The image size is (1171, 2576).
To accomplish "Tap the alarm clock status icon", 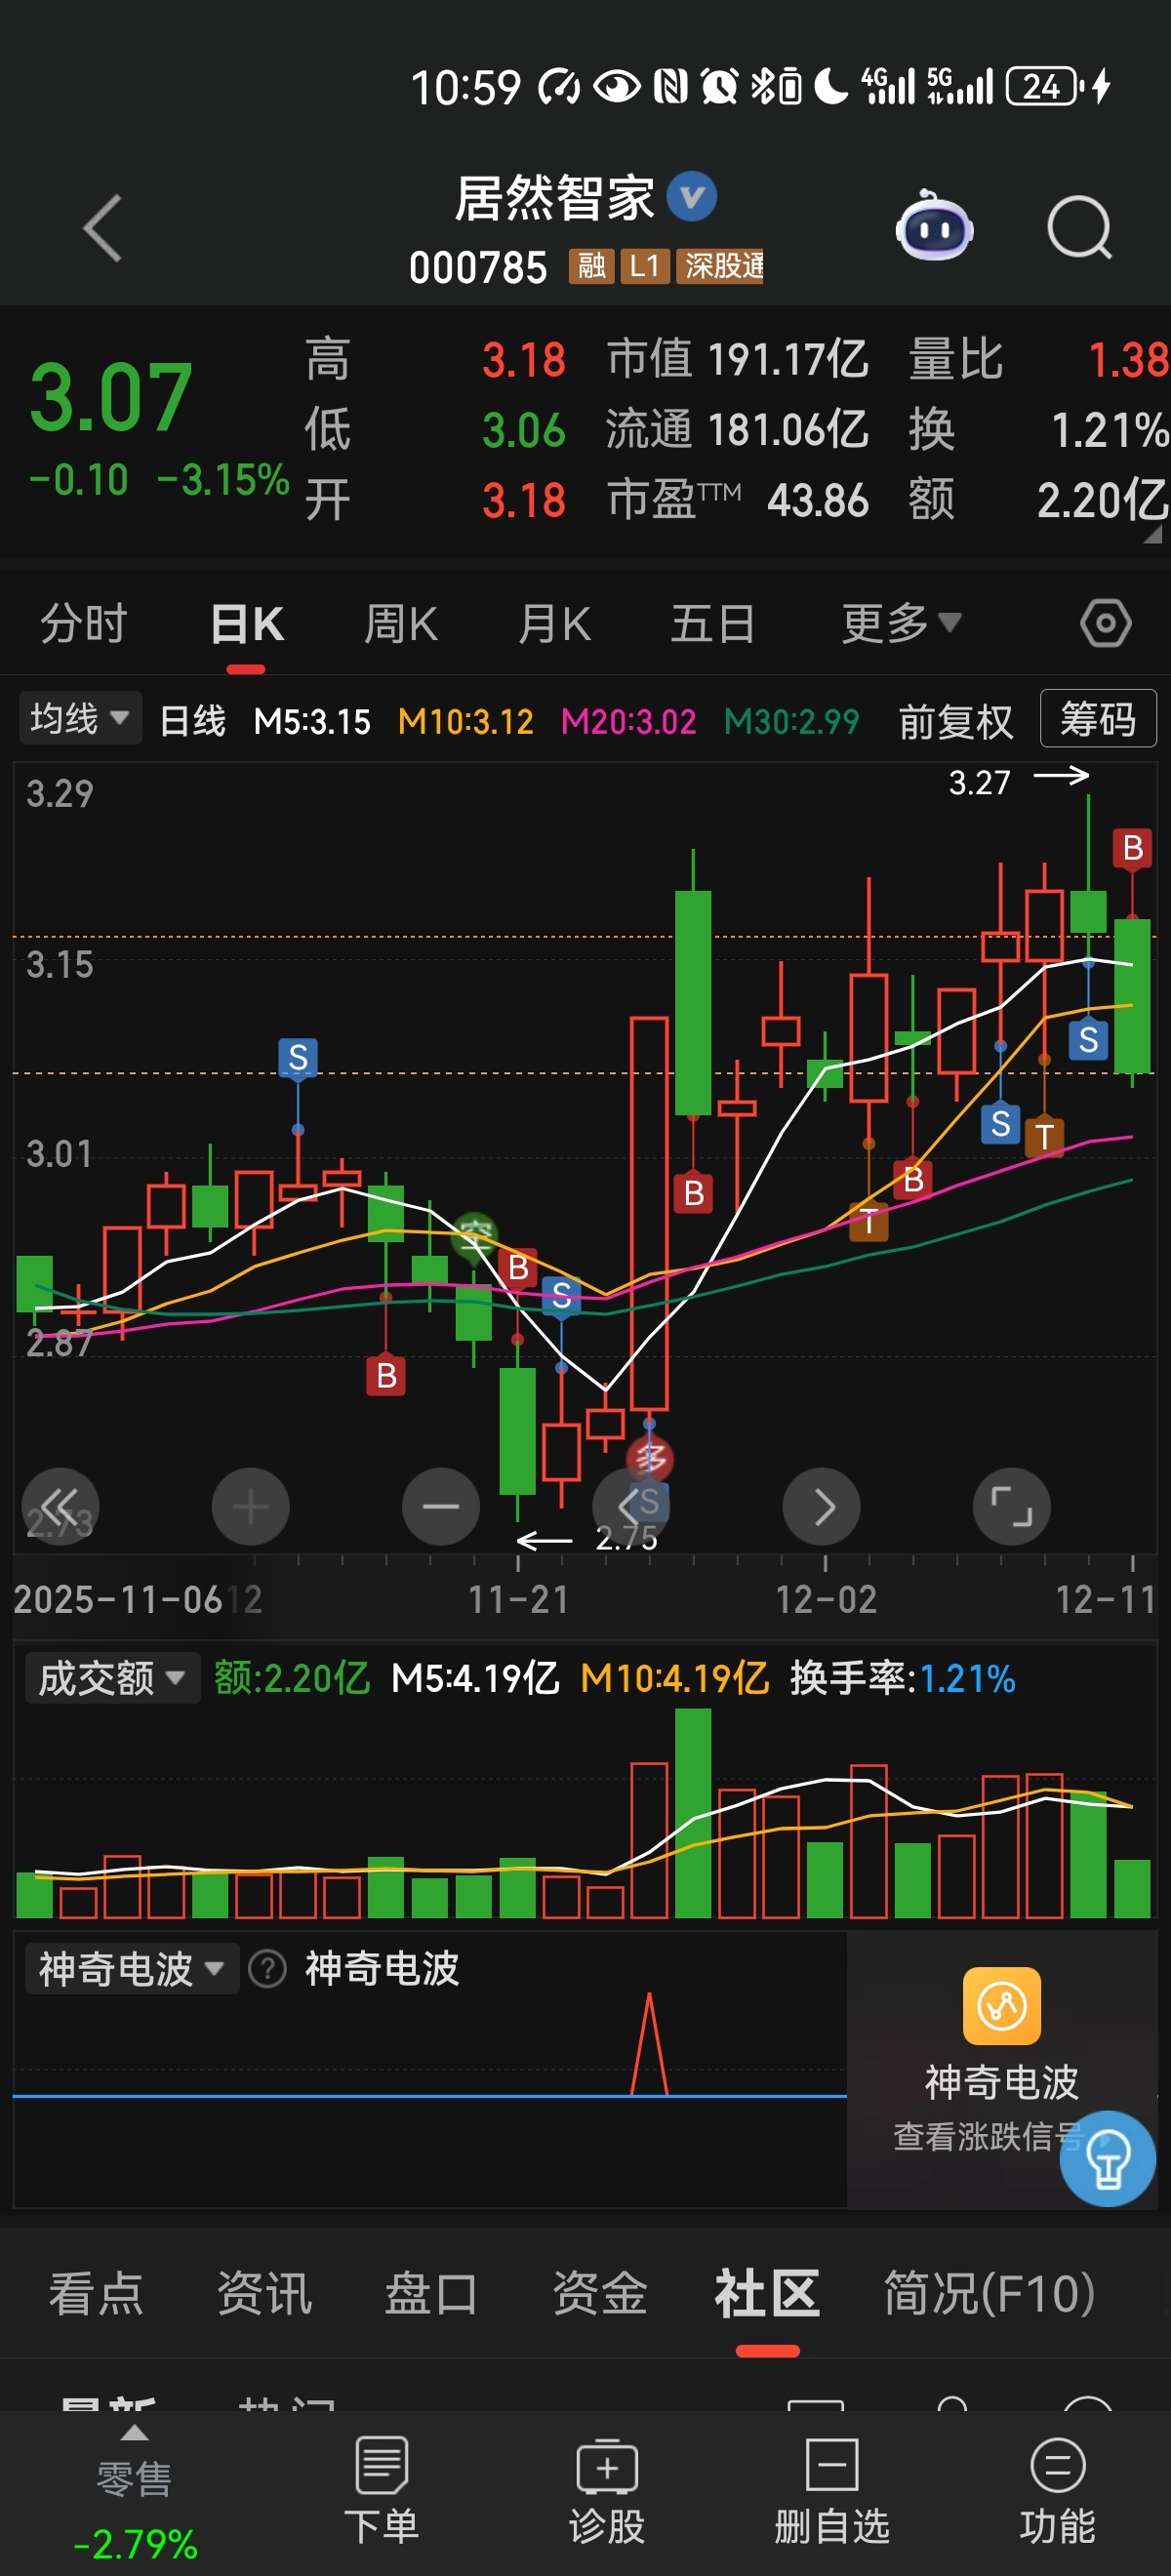I will coord(719,87).
